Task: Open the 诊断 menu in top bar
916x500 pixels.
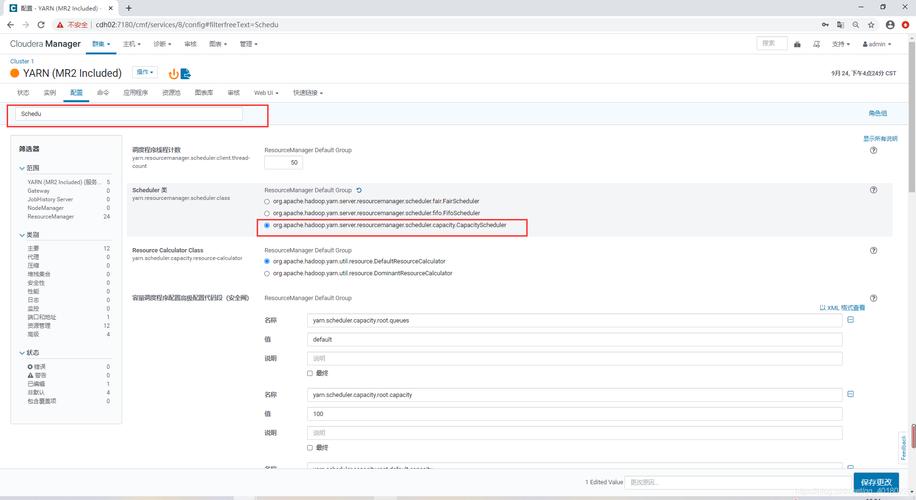Action: [x=162, y=44]
